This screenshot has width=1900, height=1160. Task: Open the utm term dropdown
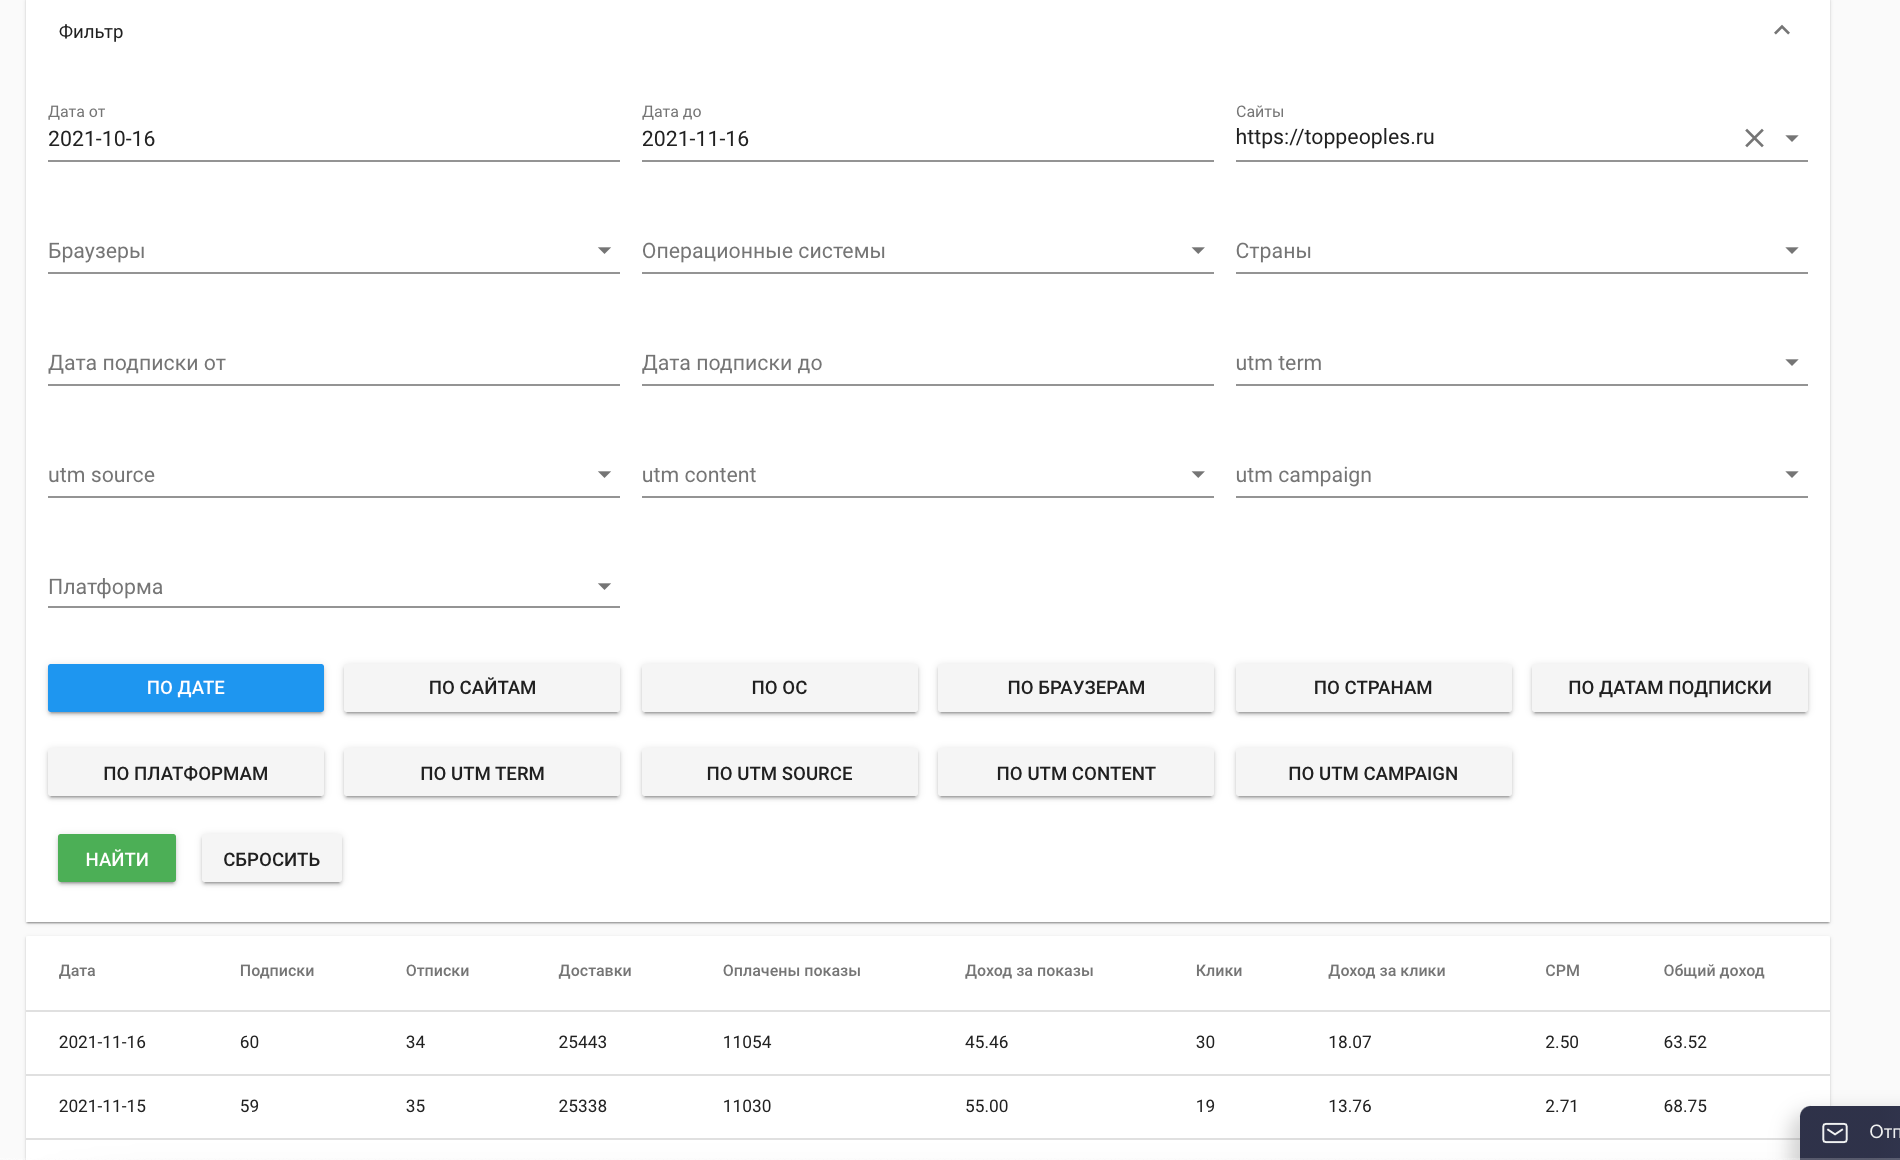click(x=1792, y=363)
